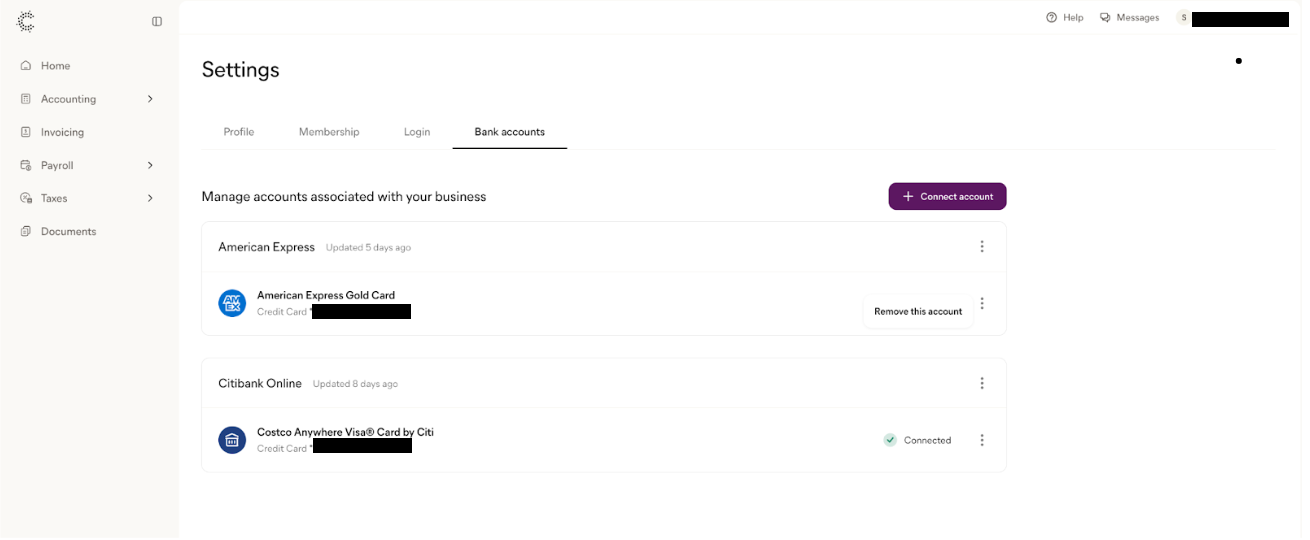
Task: Click the Costco Citi card bank icon
Action: (x=232, y=440)
